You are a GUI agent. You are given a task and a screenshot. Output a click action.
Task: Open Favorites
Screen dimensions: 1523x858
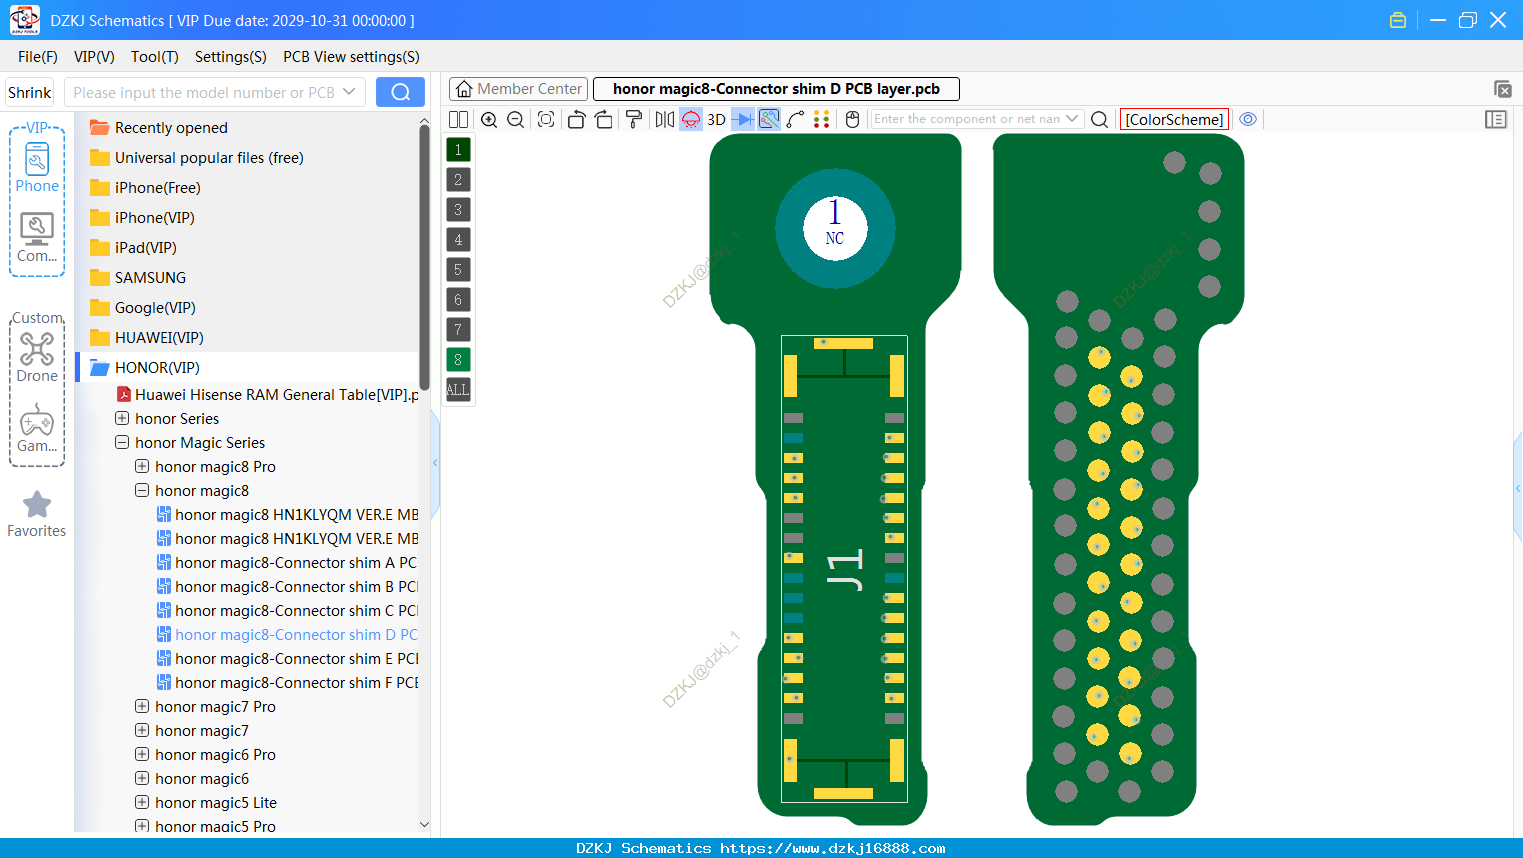[x=37, y=515]
